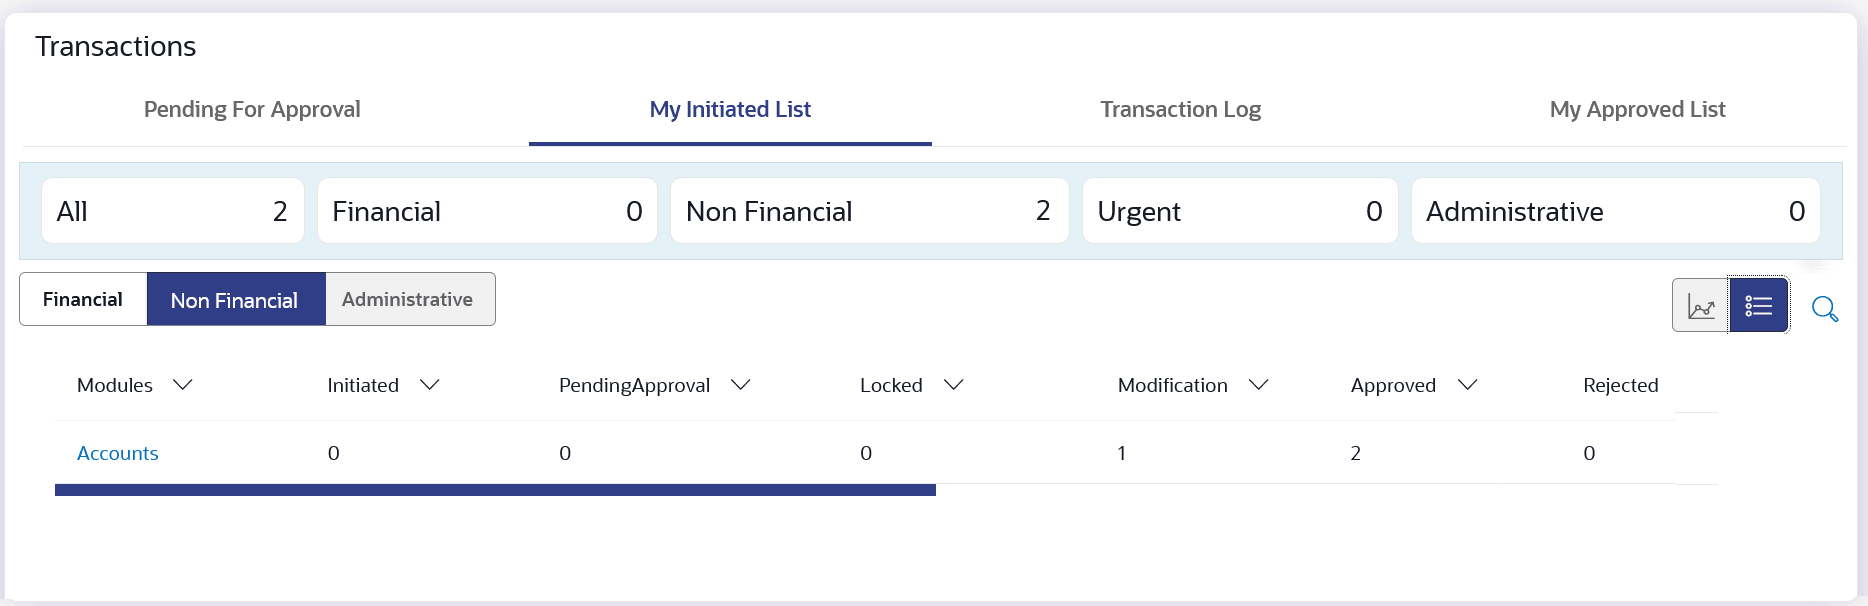Click the PendingApproval column chevron

tap(741, 385)
